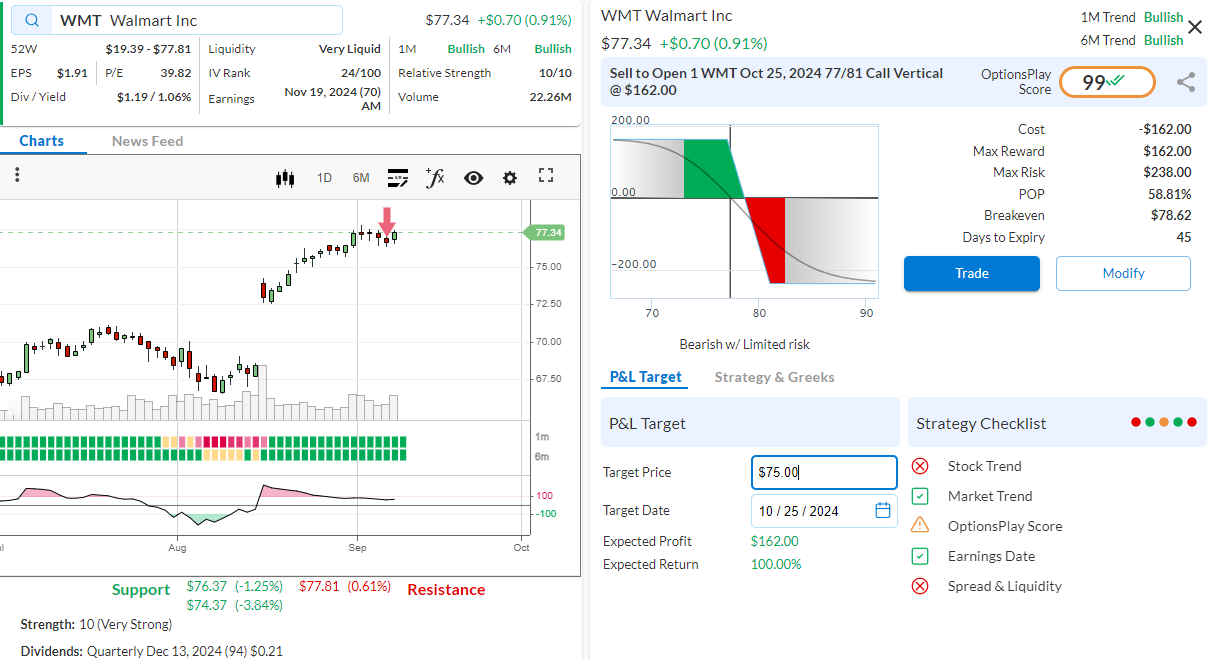Focus the WMT symbol search box
Viewport: 1207px width, 660px height.
(x=176, y=21)
